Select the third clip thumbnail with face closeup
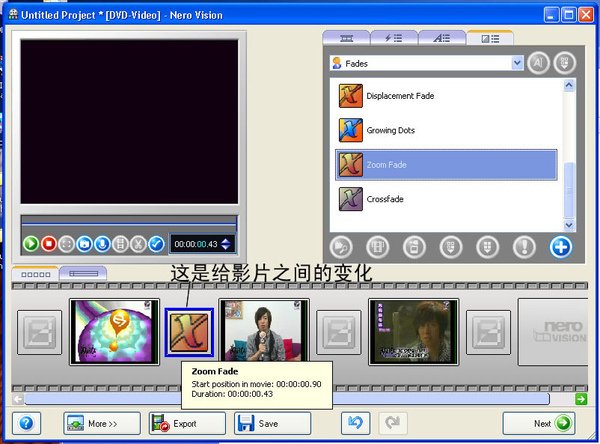Viewport: 600px width, 444px height. click(x=414, y=332)
